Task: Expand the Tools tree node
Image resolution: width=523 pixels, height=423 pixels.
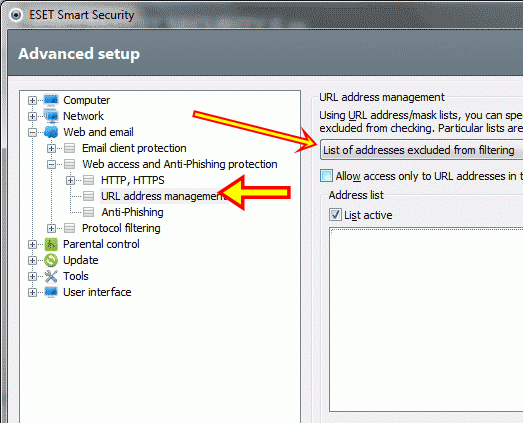Action: (x=32, y=276)
